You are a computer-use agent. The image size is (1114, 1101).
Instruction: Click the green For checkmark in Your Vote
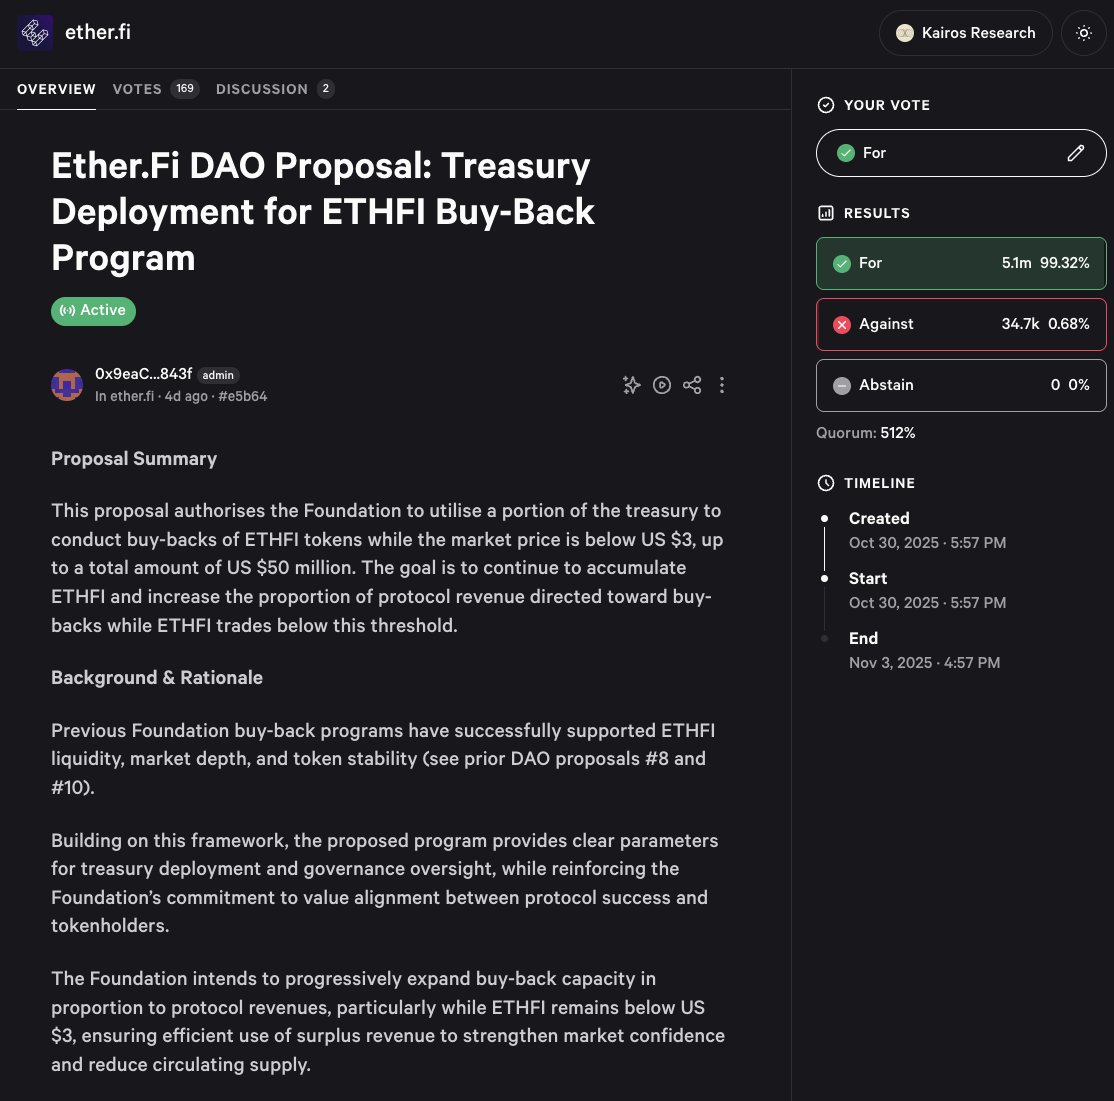point(845,153)
